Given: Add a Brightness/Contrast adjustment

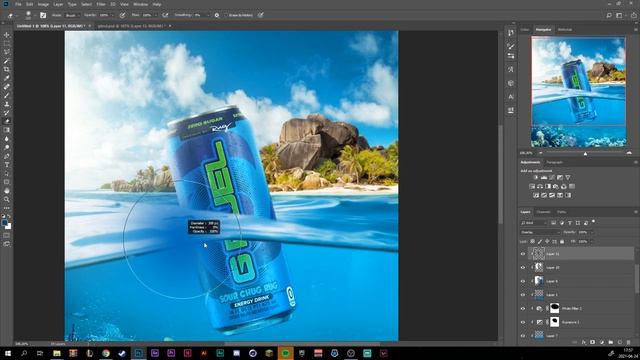Looking at the screenshot, I should click(x=536, y=178).
